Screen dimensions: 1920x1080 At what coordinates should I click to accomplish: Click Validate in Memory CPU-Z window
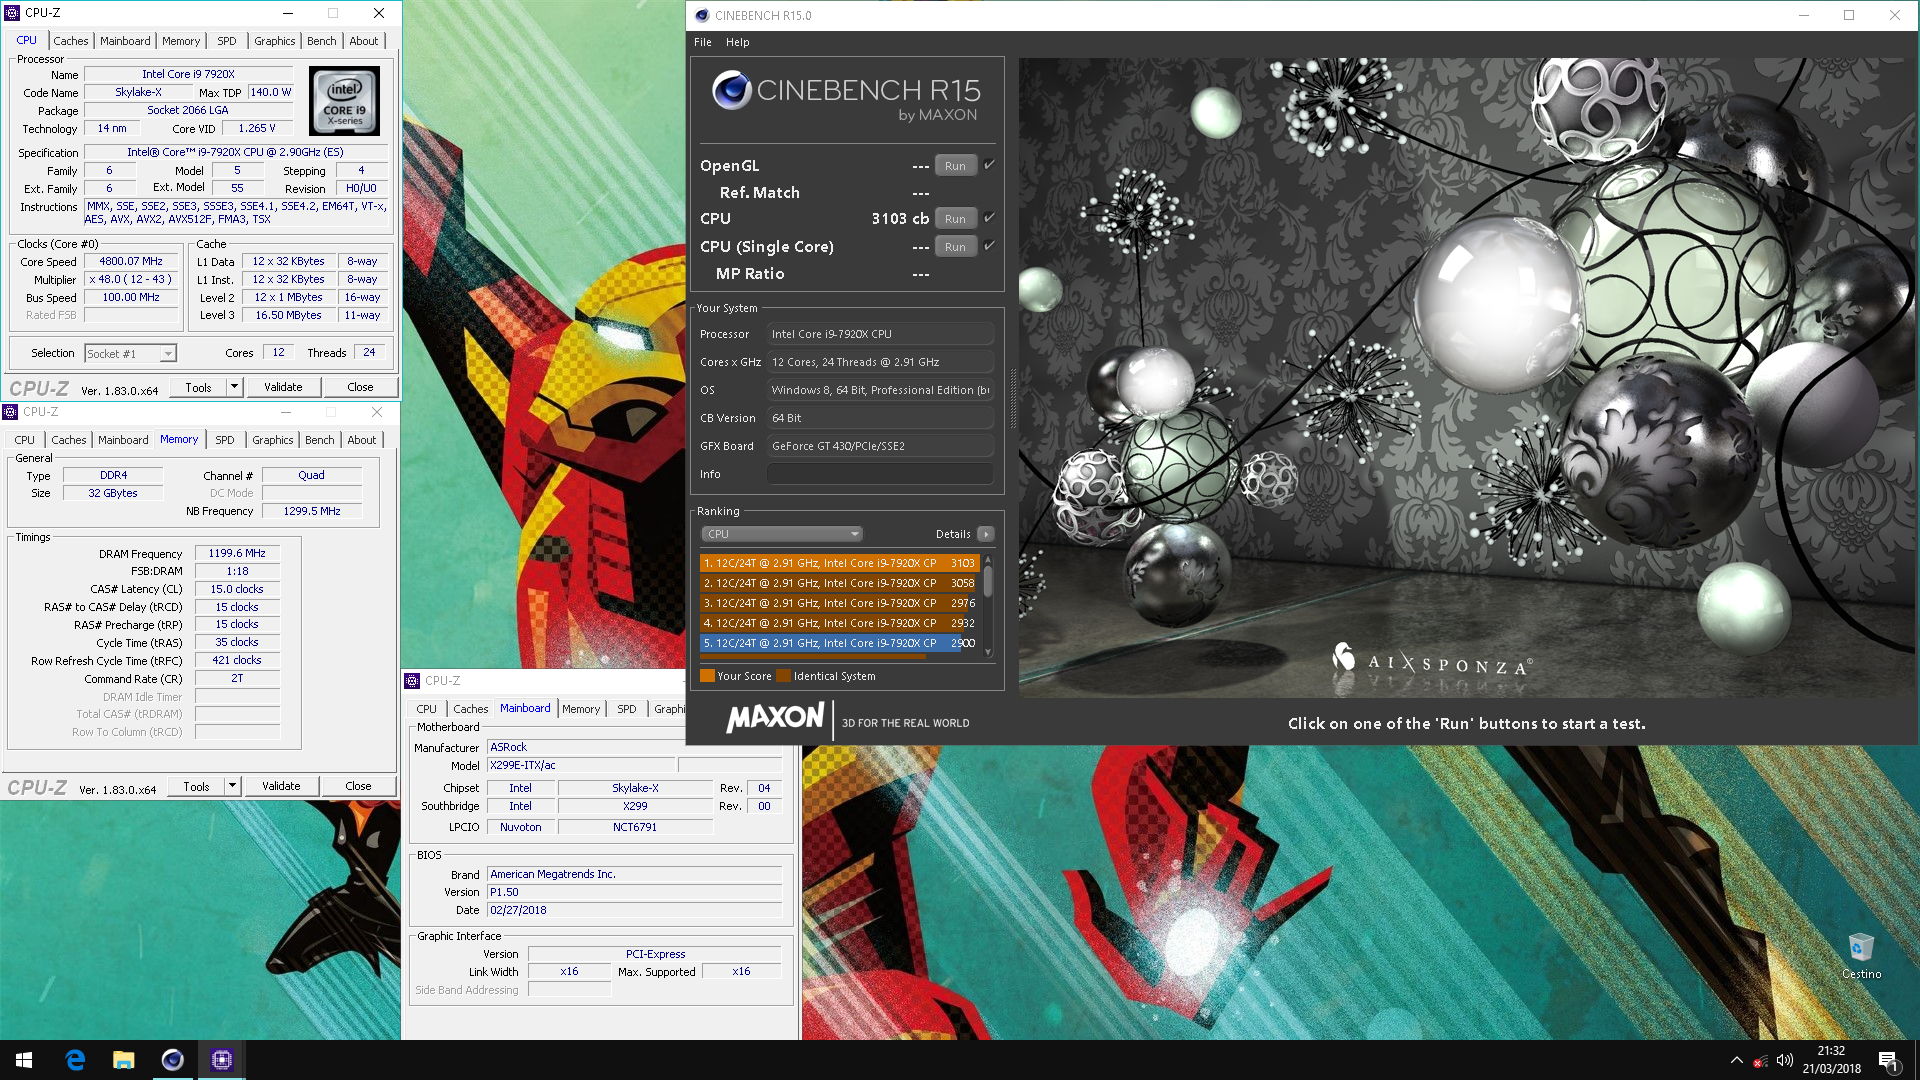(x=281, y=787)
